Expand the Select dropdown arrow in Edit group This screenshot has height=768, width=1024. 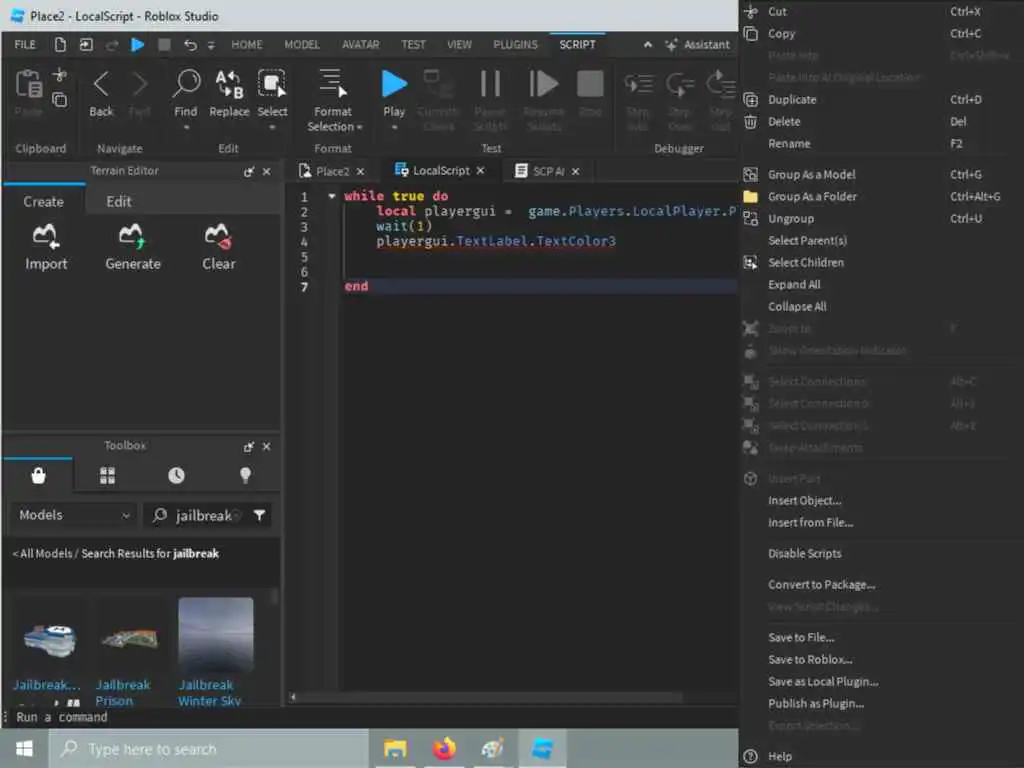pos(272,127)
